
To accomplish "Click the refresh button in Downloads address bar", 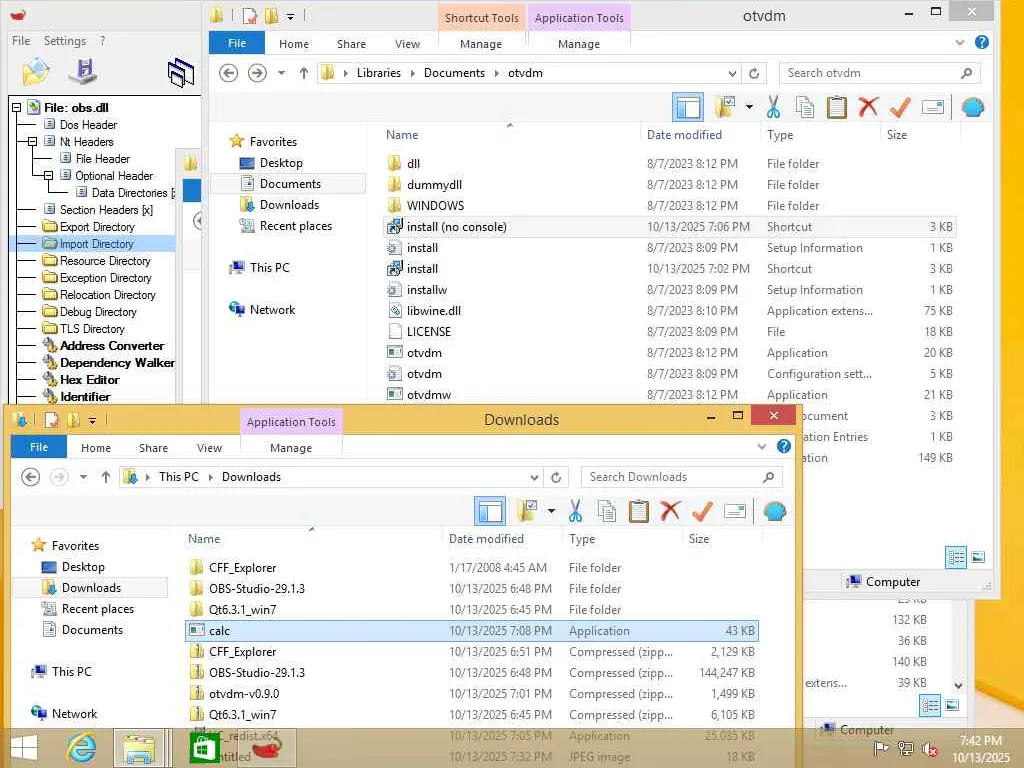I will point(556,477).
